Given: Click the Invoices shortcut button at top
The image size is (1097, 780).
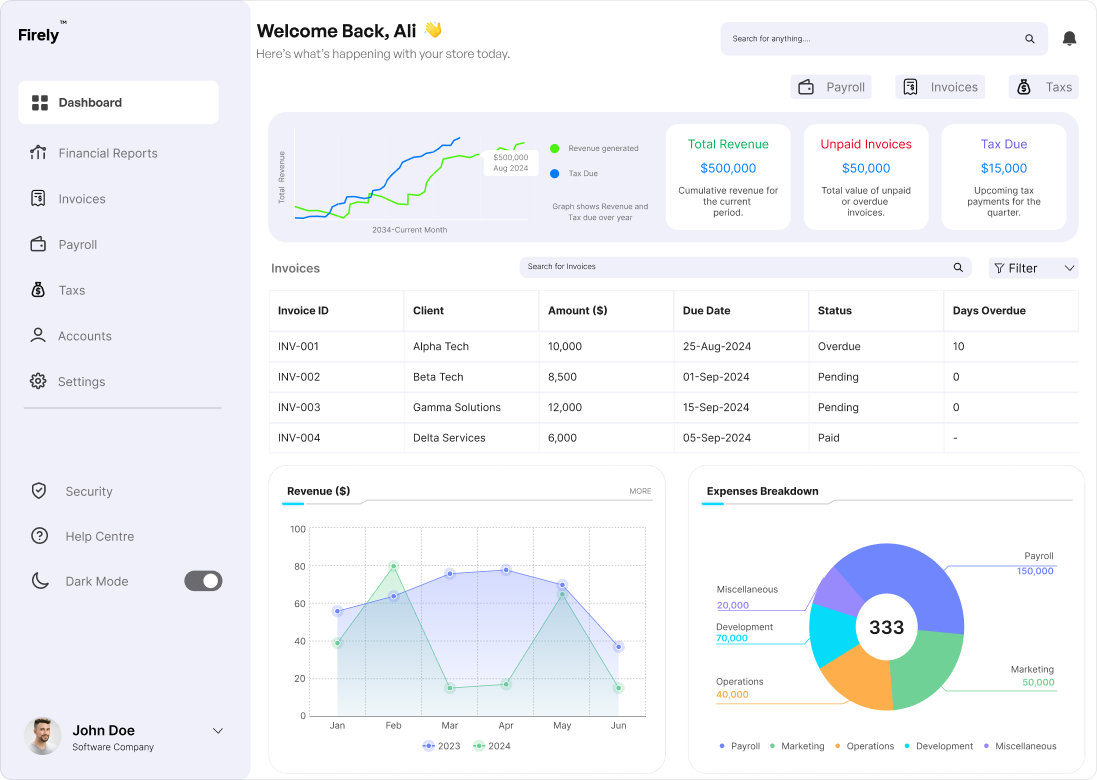Looking at the screenshot, I should click(x=940, y=87).
